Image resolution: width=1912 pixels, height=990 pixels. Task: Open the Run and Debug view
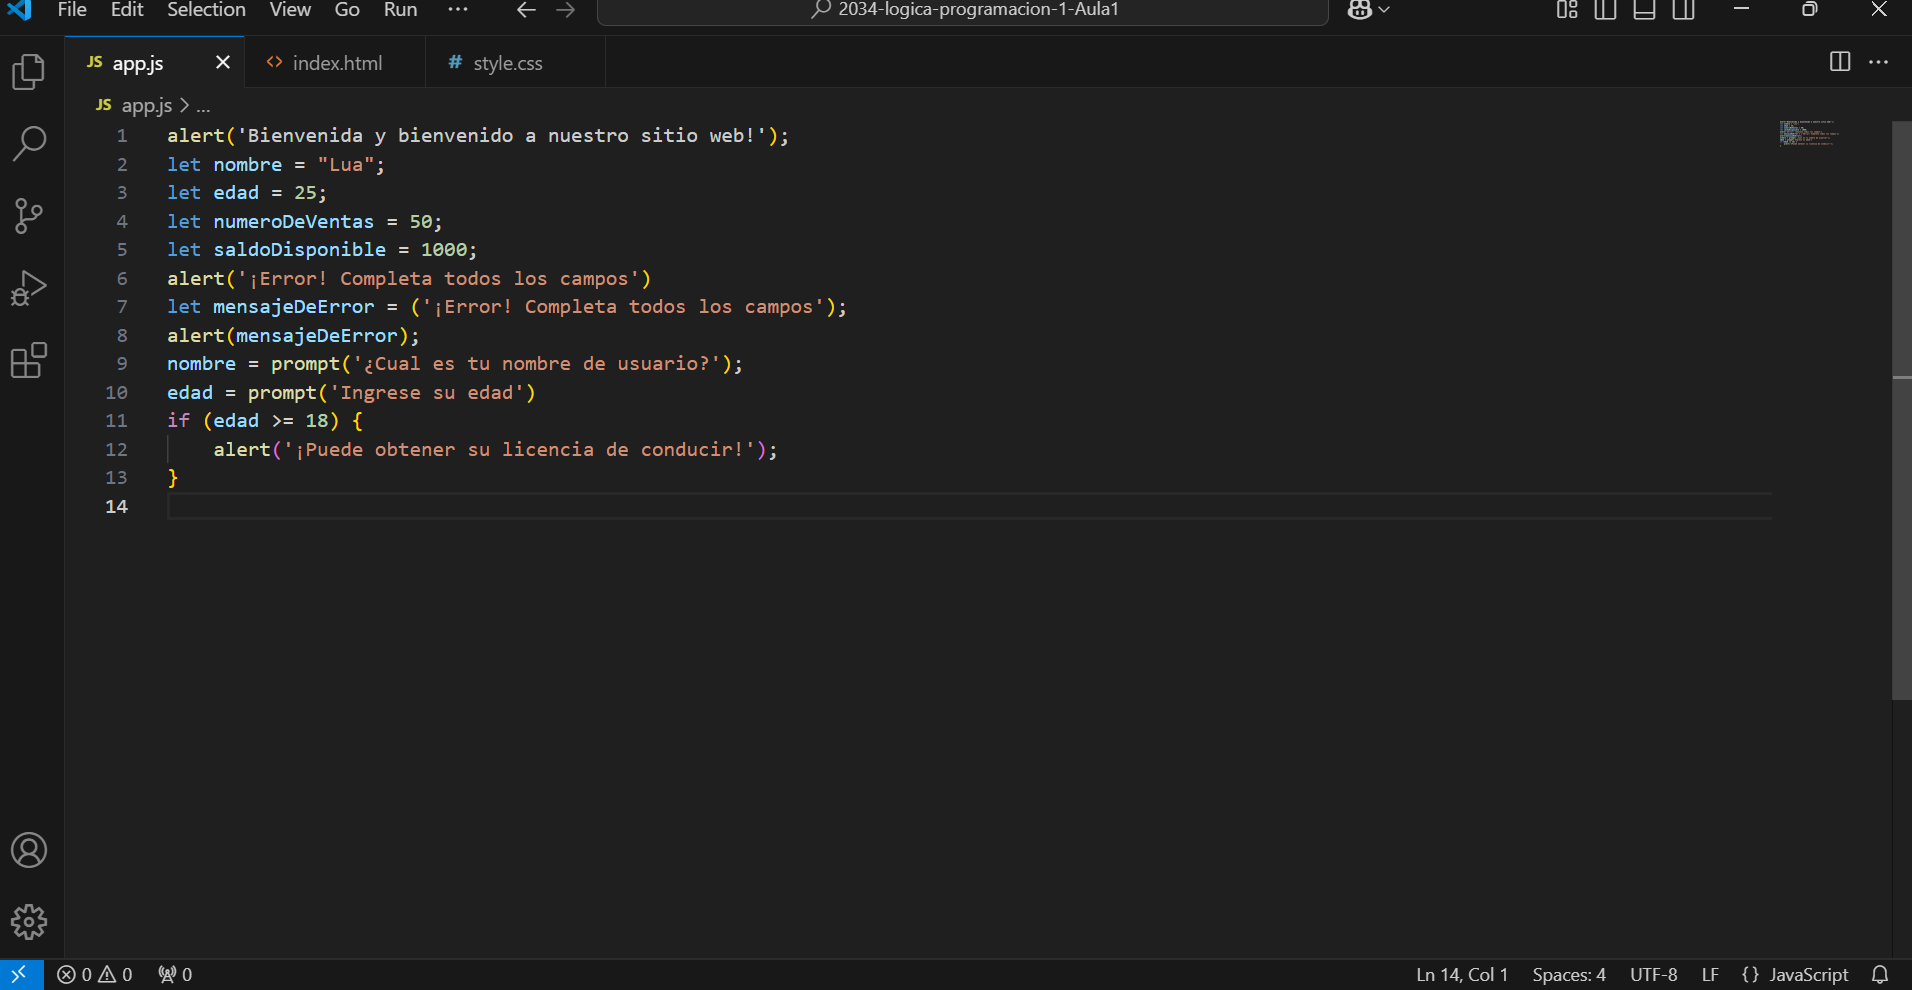(x=29, y=288)
